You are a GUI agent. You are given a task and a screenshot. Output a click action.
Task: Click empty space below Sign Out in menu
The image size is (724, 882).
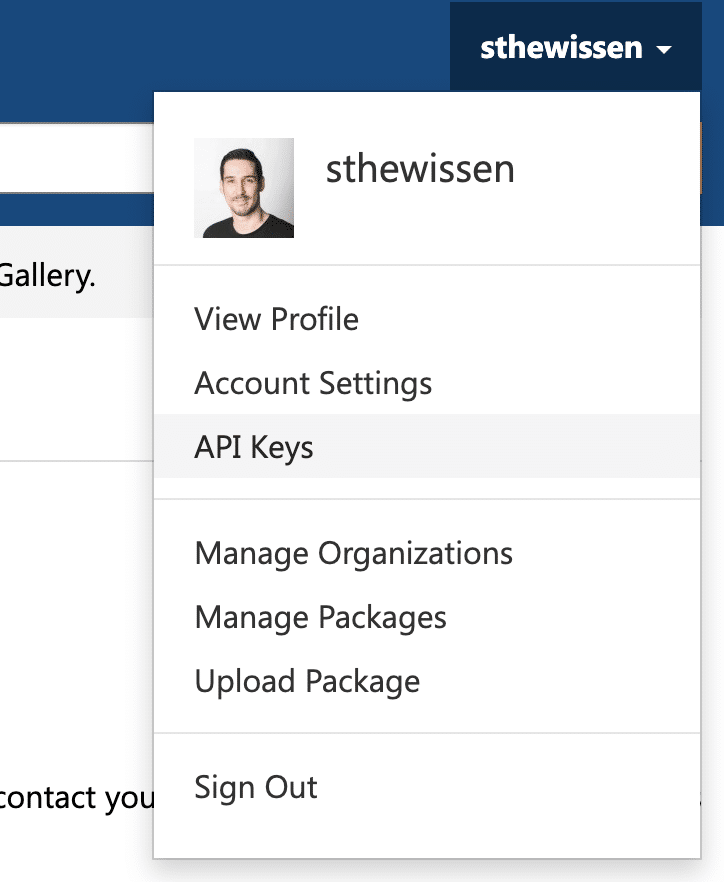[x=427, y=835]
